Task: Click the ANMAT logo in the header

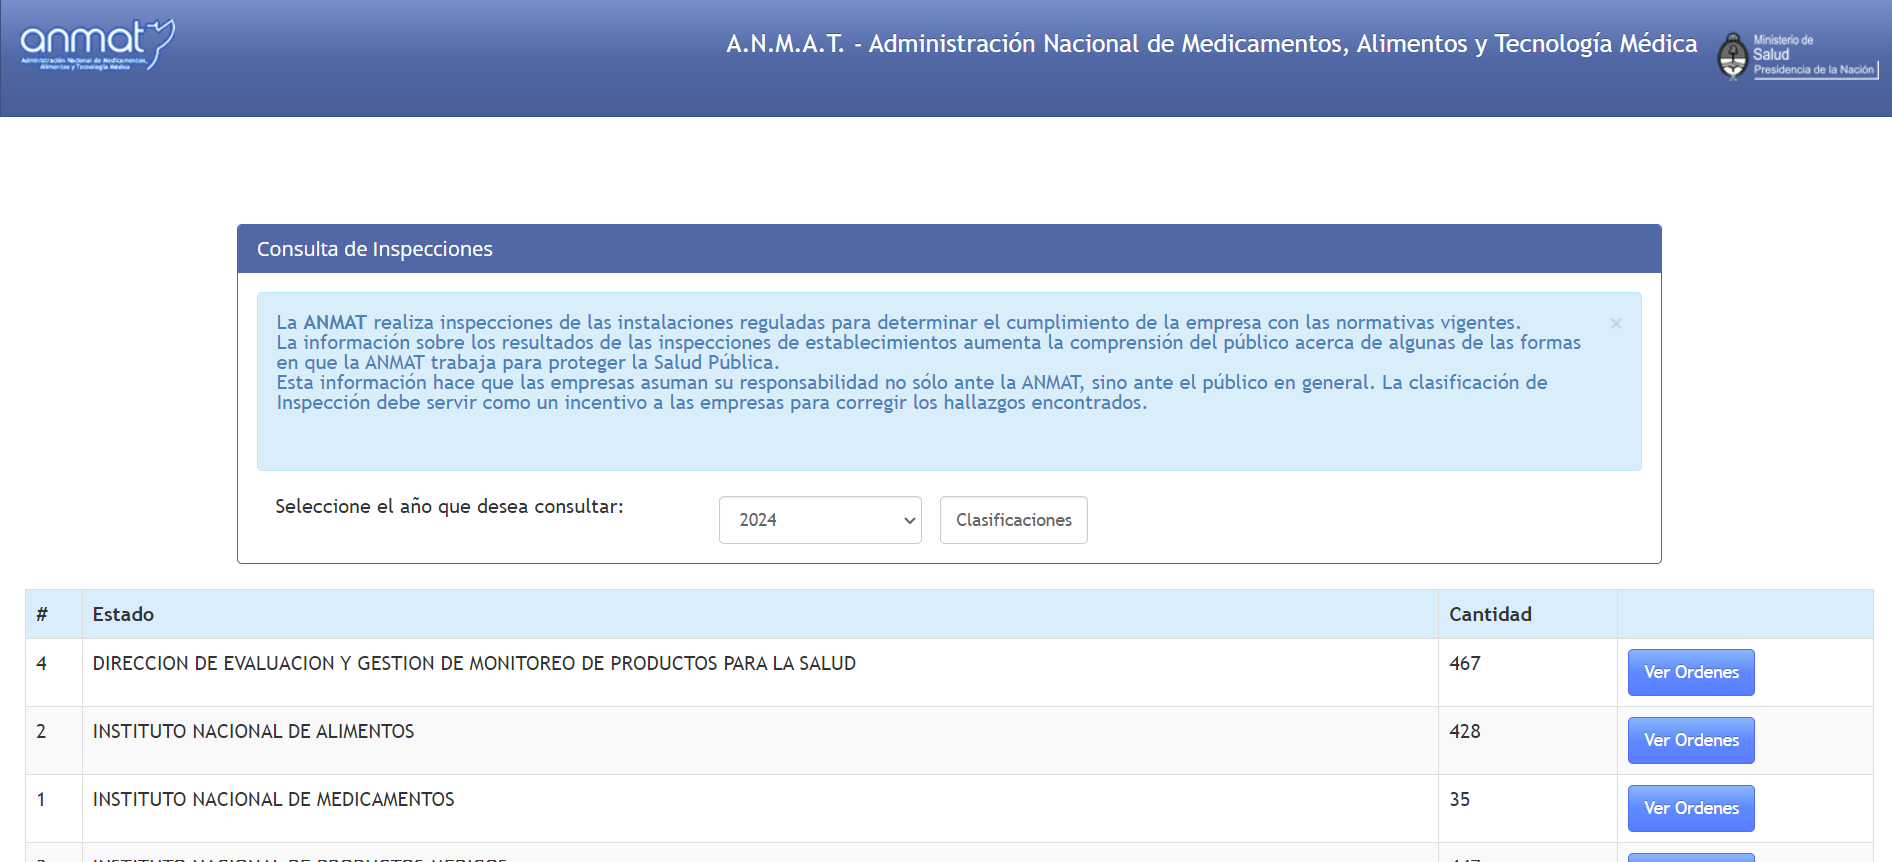Action: (x=97, y=44)
